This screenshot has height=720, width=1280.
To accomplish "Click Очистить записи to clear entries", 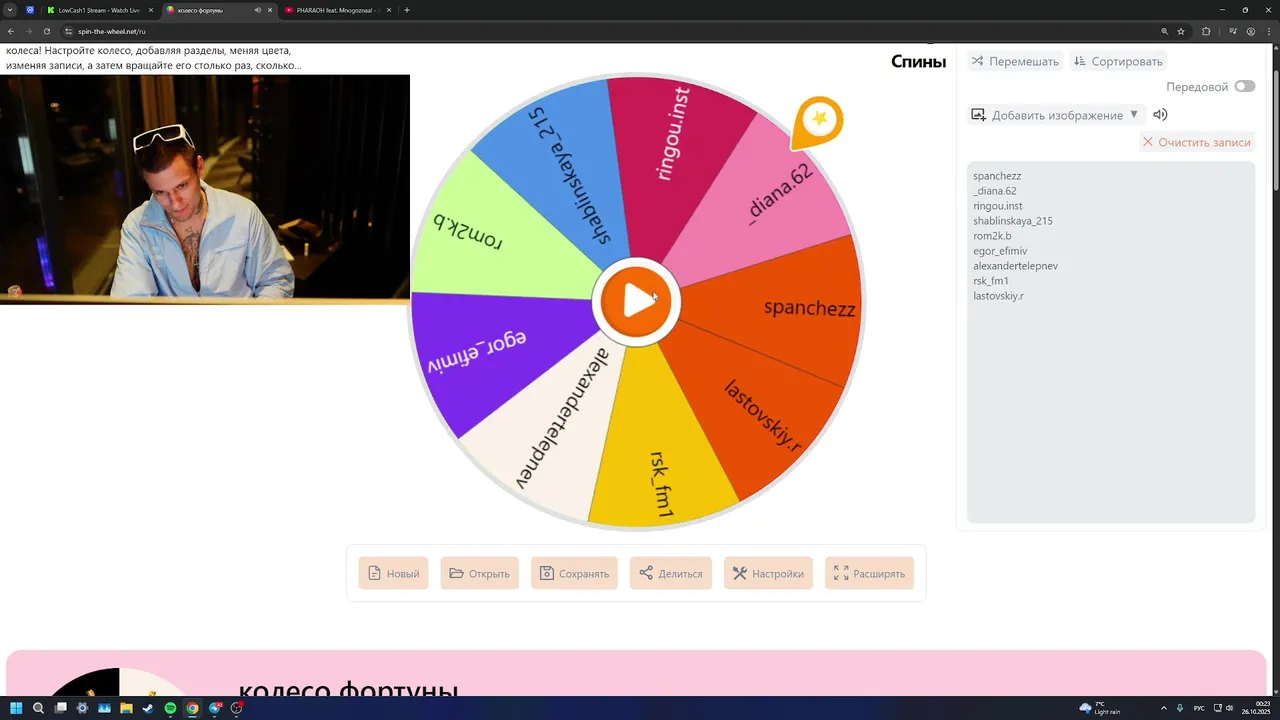I will (1197, 142).
